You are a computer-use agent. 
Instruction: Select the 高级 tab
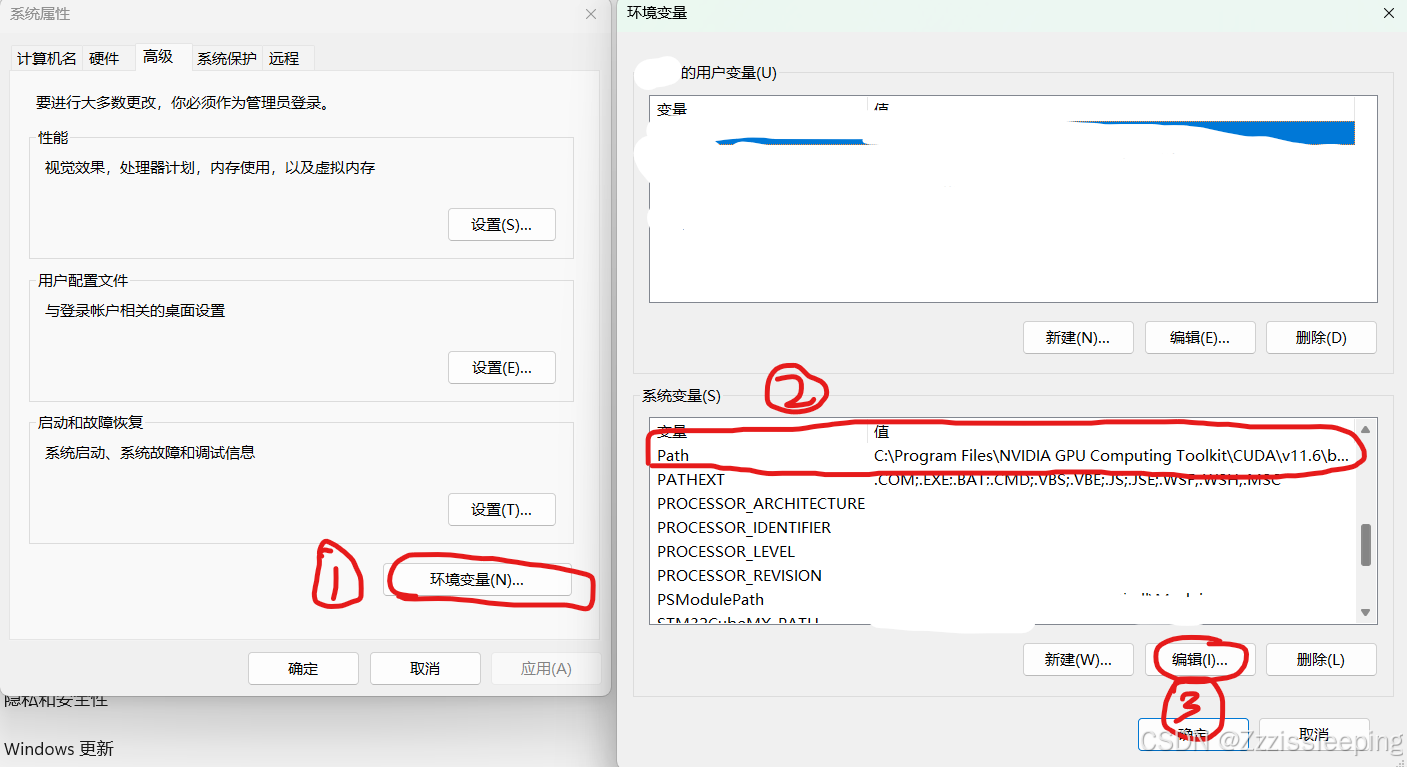158,56
